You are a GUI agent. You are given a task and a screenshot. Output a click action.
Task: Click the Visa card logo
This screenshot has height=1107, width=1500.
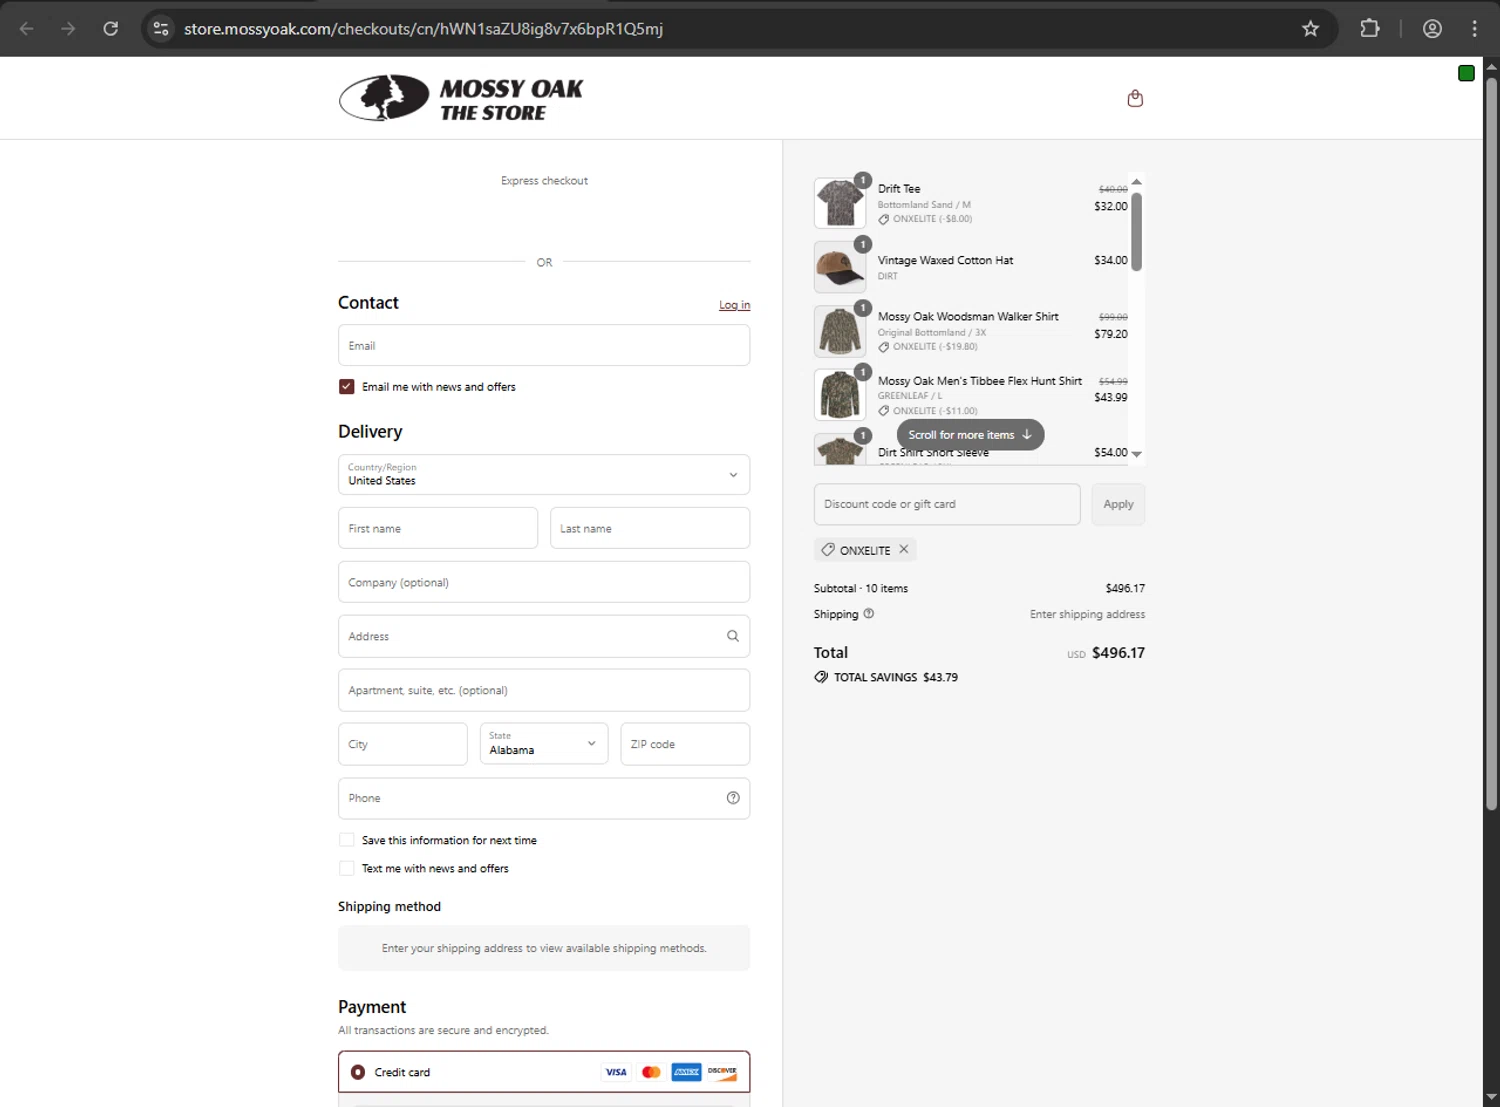pyautogui.click(x=616, y=1072)
